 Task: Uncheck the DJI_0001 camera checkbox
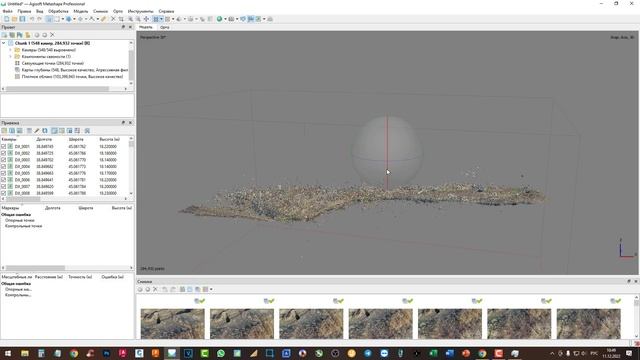[x=4, y=146]
